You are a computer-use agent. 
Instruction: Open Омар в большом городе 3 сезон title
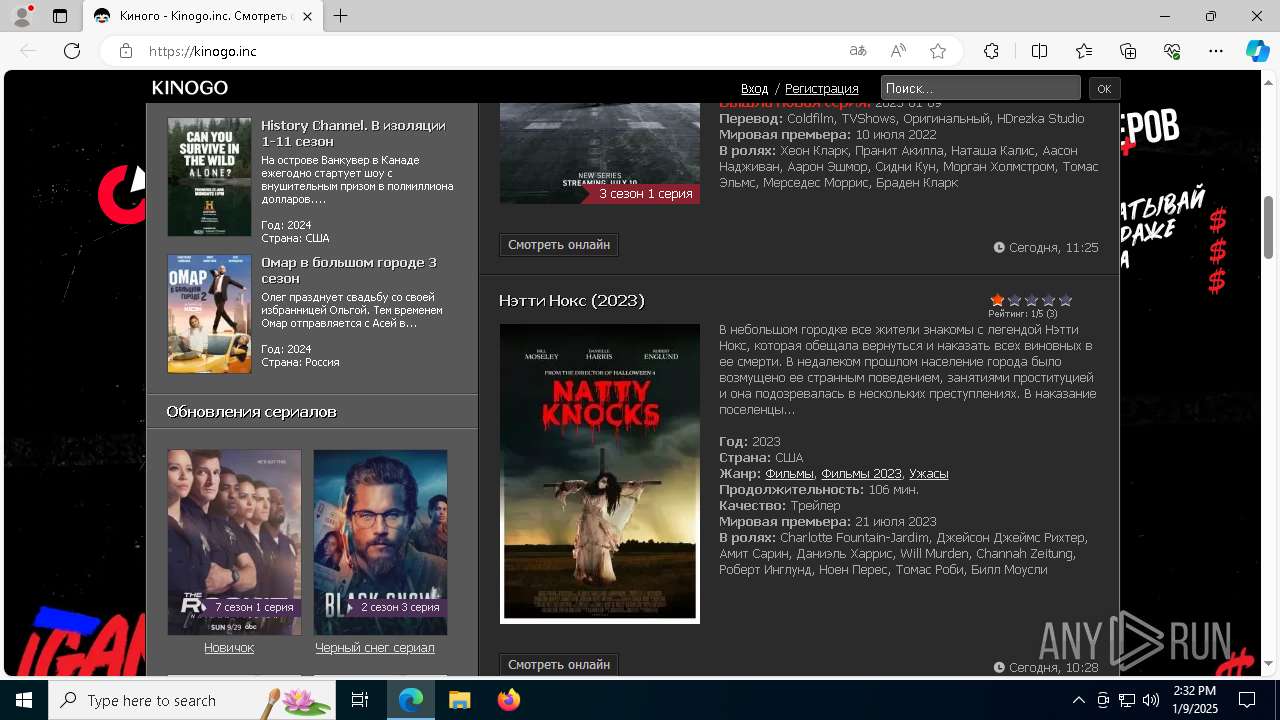click(x=349, y=270)
